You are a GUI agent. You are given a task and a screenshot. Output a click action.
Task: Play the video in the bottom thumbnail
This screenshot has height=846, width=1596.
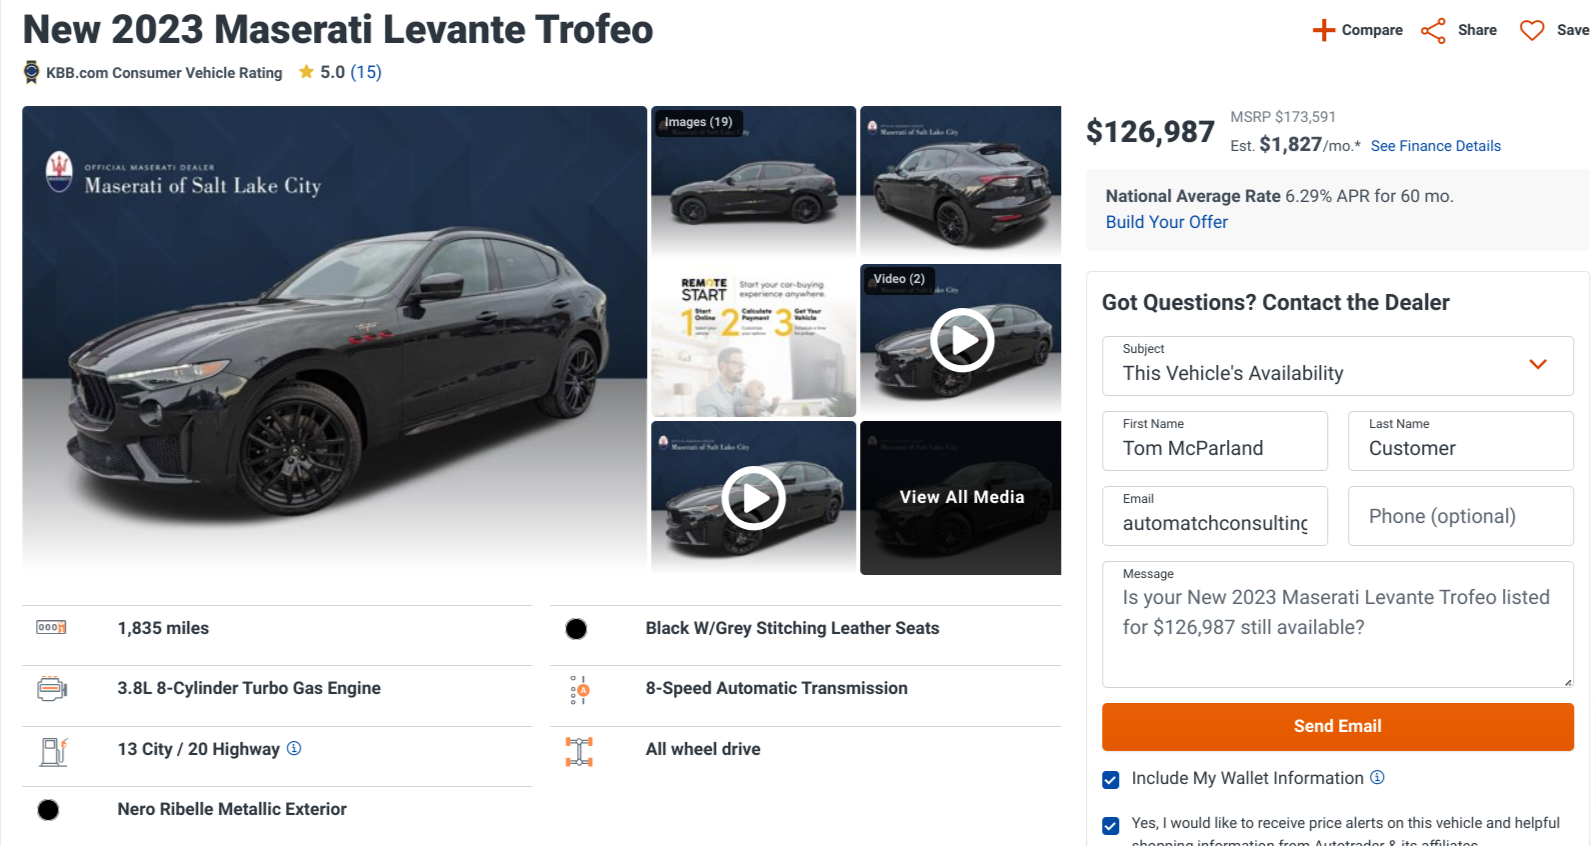click(753, 497)
